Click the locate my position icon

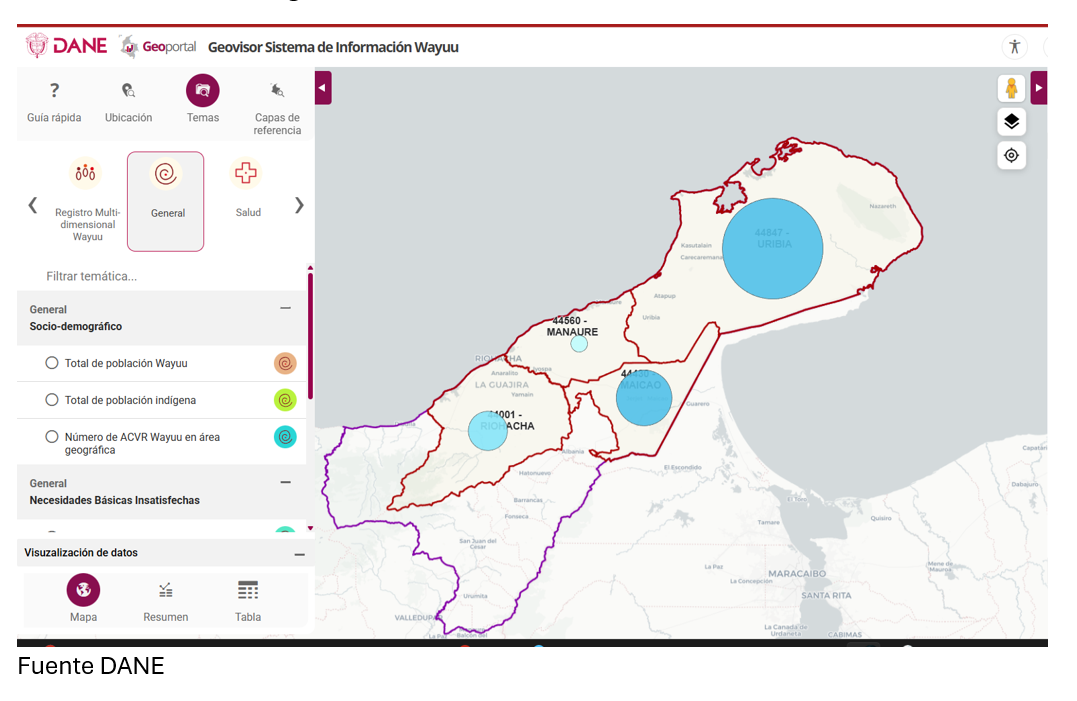point(1011,155)
